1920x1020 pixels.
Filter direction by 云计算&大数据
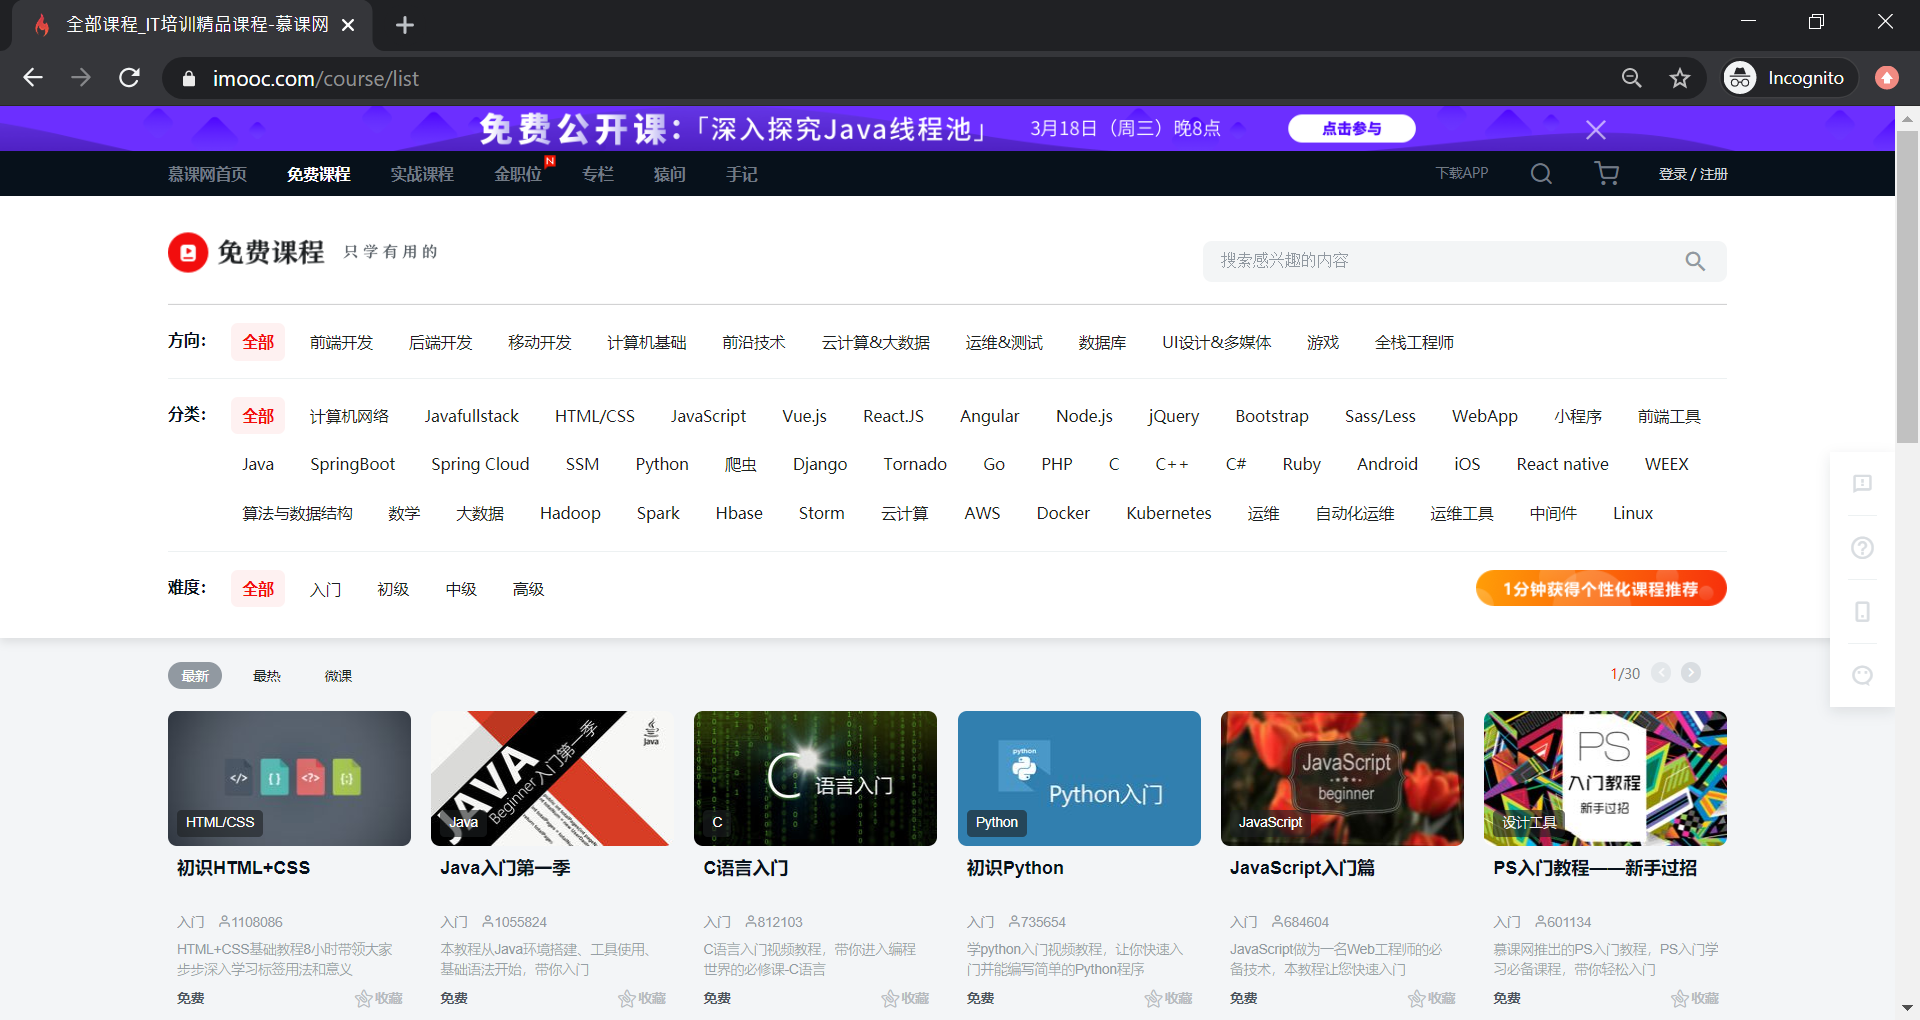click(876, 342)
